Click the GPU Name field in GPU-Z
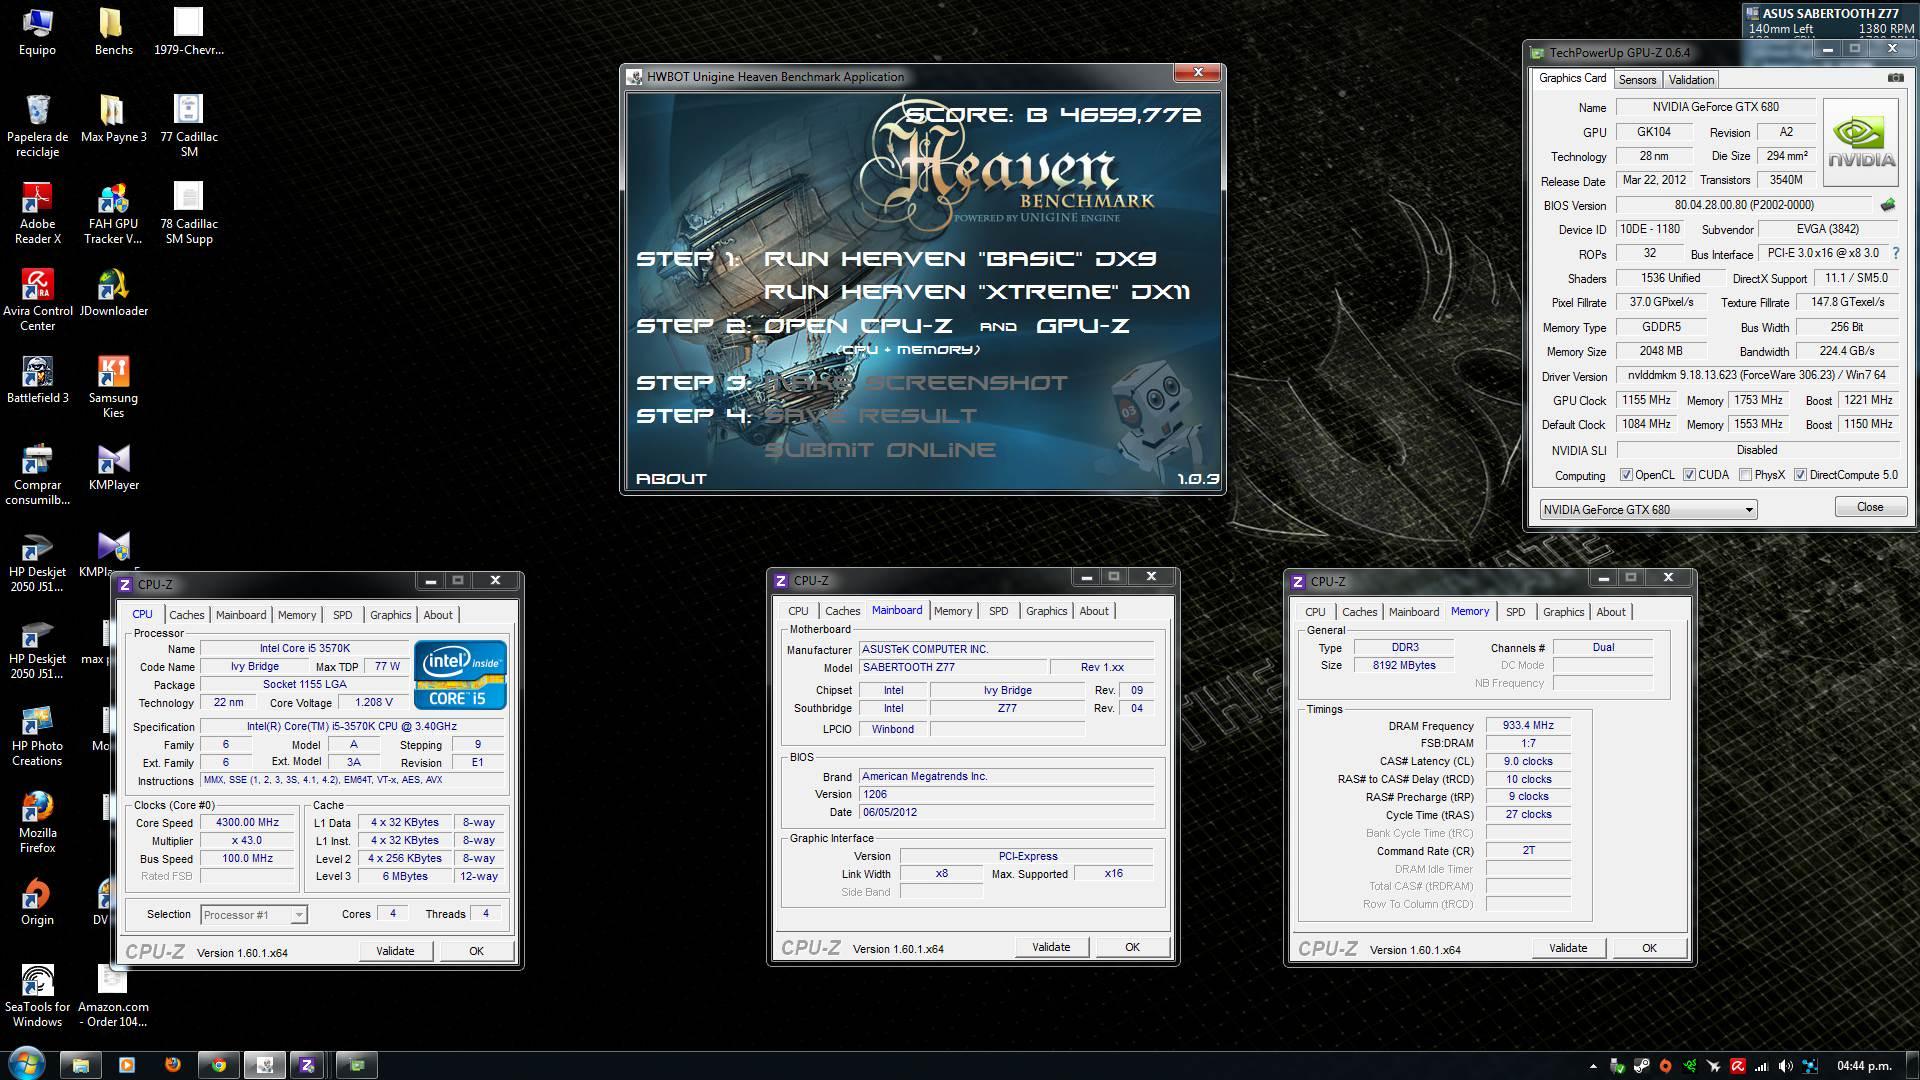This screenshot has height=1080, width=1920. [1715, 107]
